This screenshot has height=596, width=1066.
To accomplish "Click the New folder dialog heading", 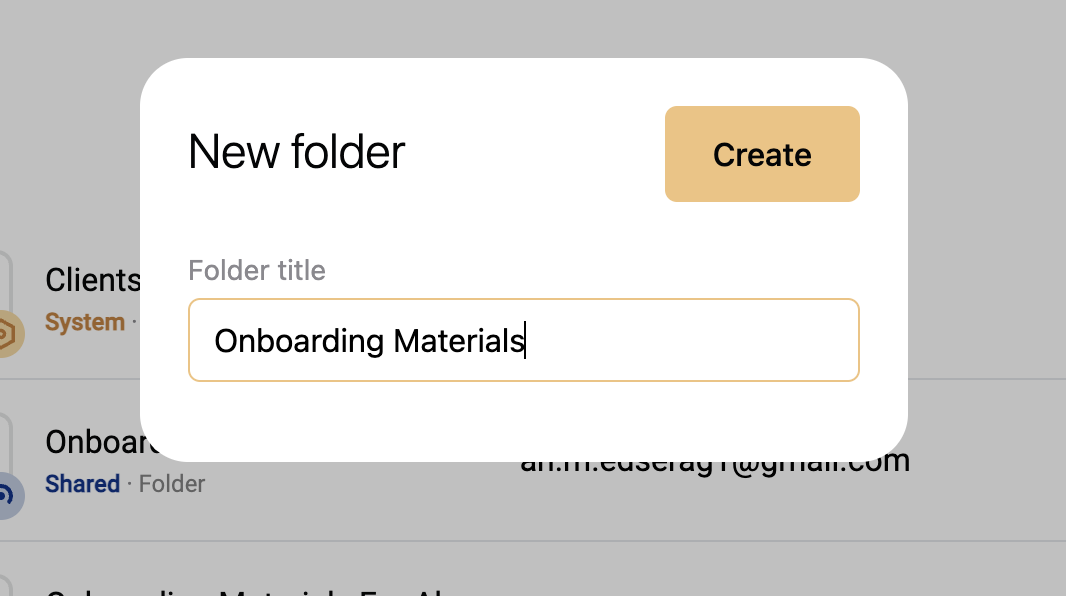I will [296, 152].
